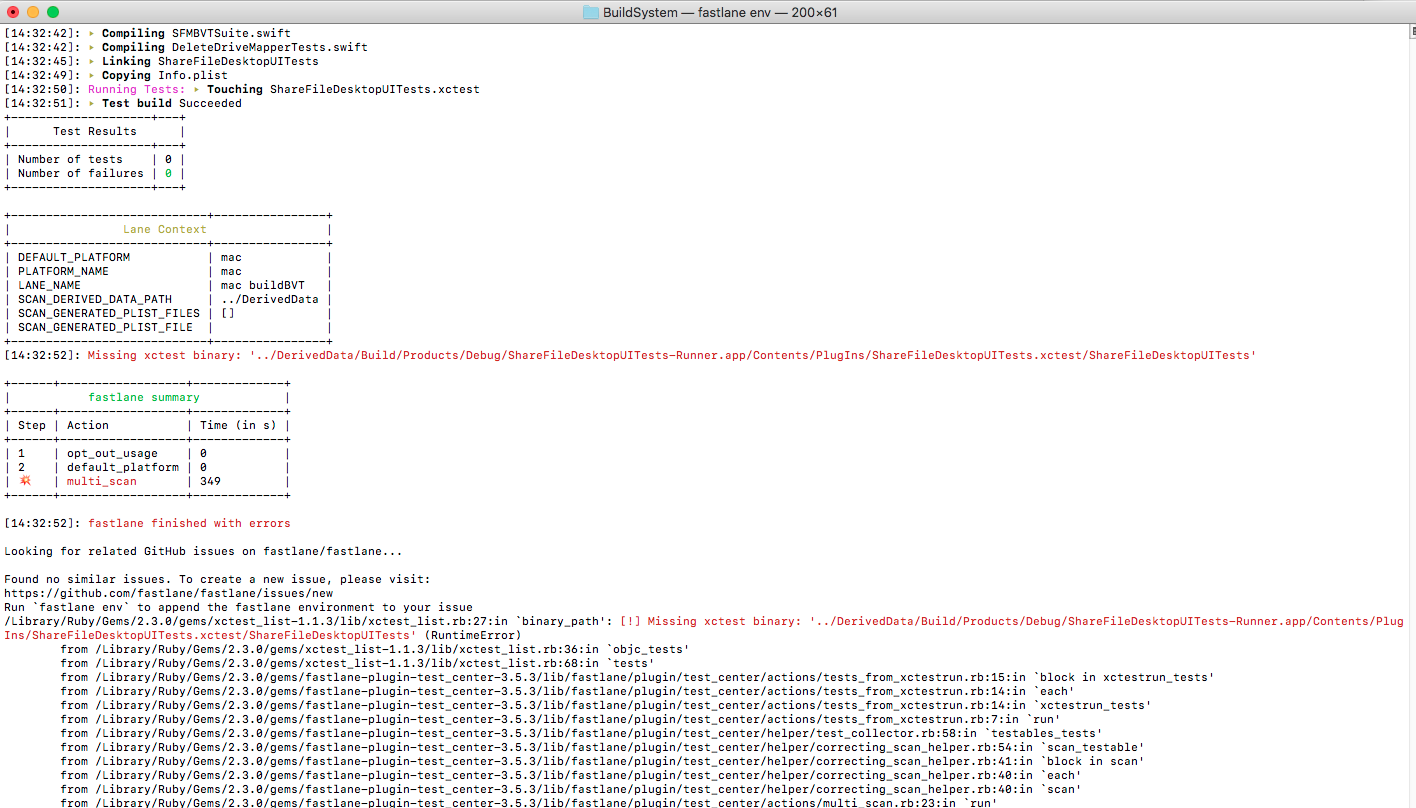This screenshot has width=1416, height=808.
Task: Click the tests_from_xctestrun.rb:7 'run' trace line
Action: (x=560, y=719)
